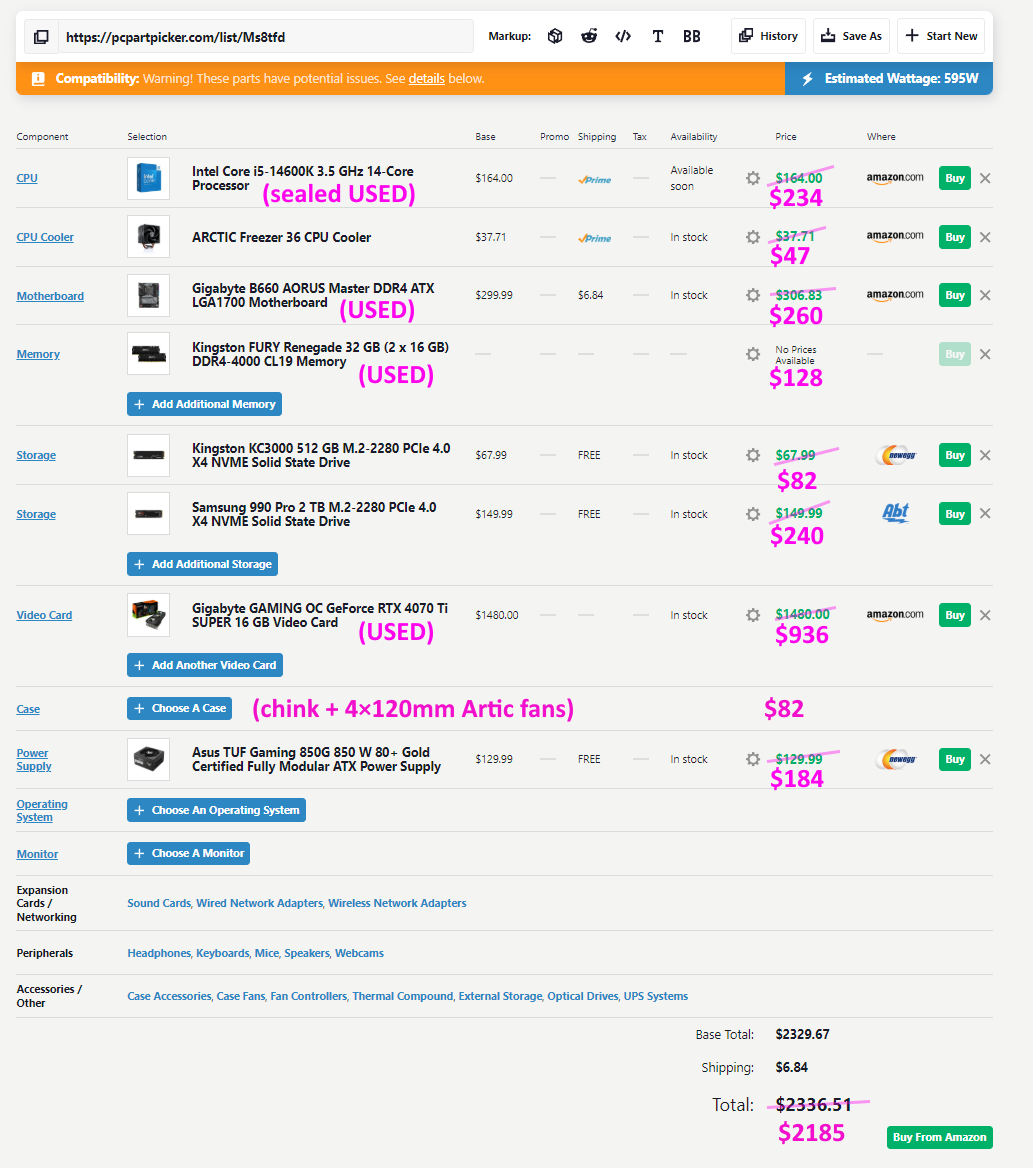Remove Samsung 990 Pro with X

point(985,513)
